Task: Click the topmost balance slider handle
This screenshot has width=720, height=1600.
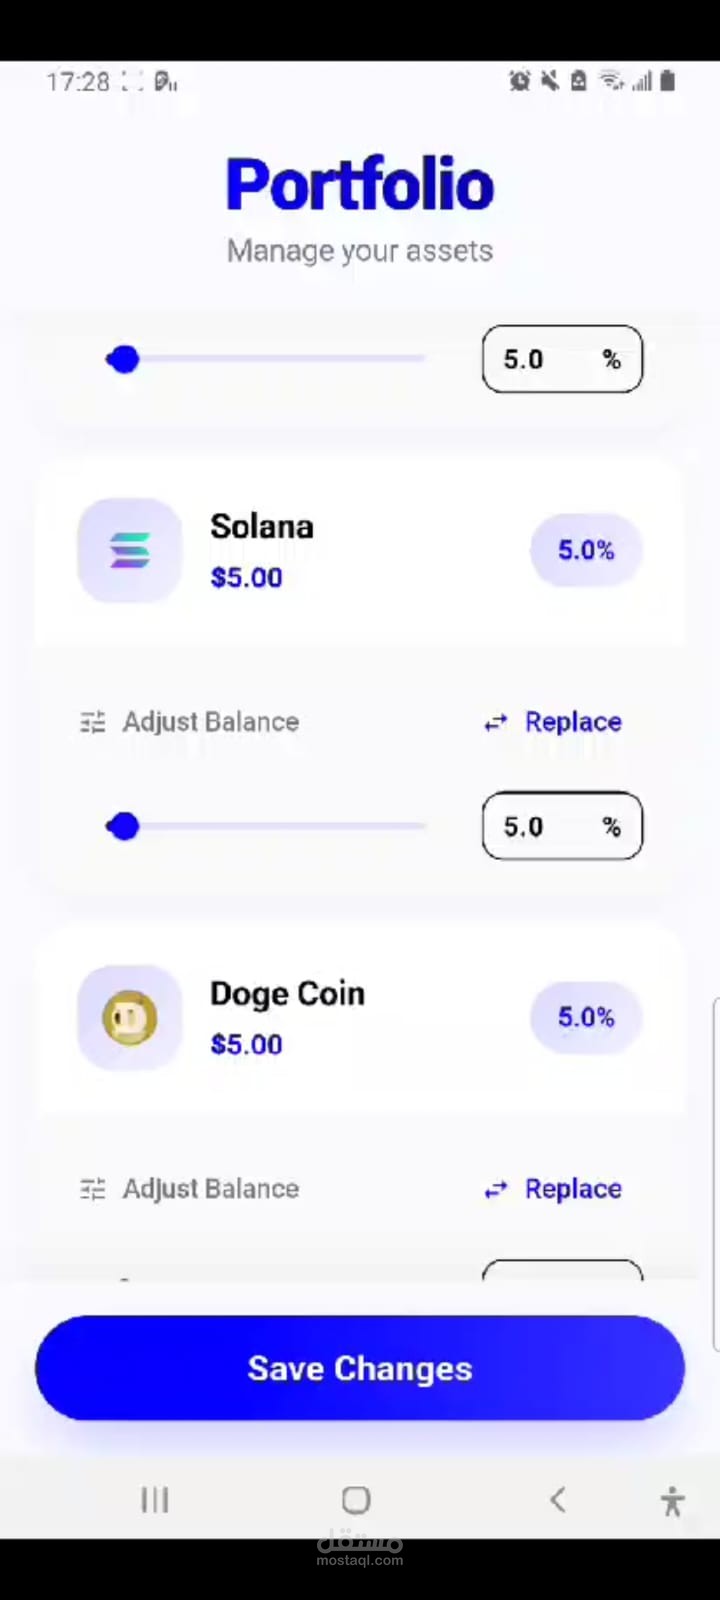Action: [123, 360]
